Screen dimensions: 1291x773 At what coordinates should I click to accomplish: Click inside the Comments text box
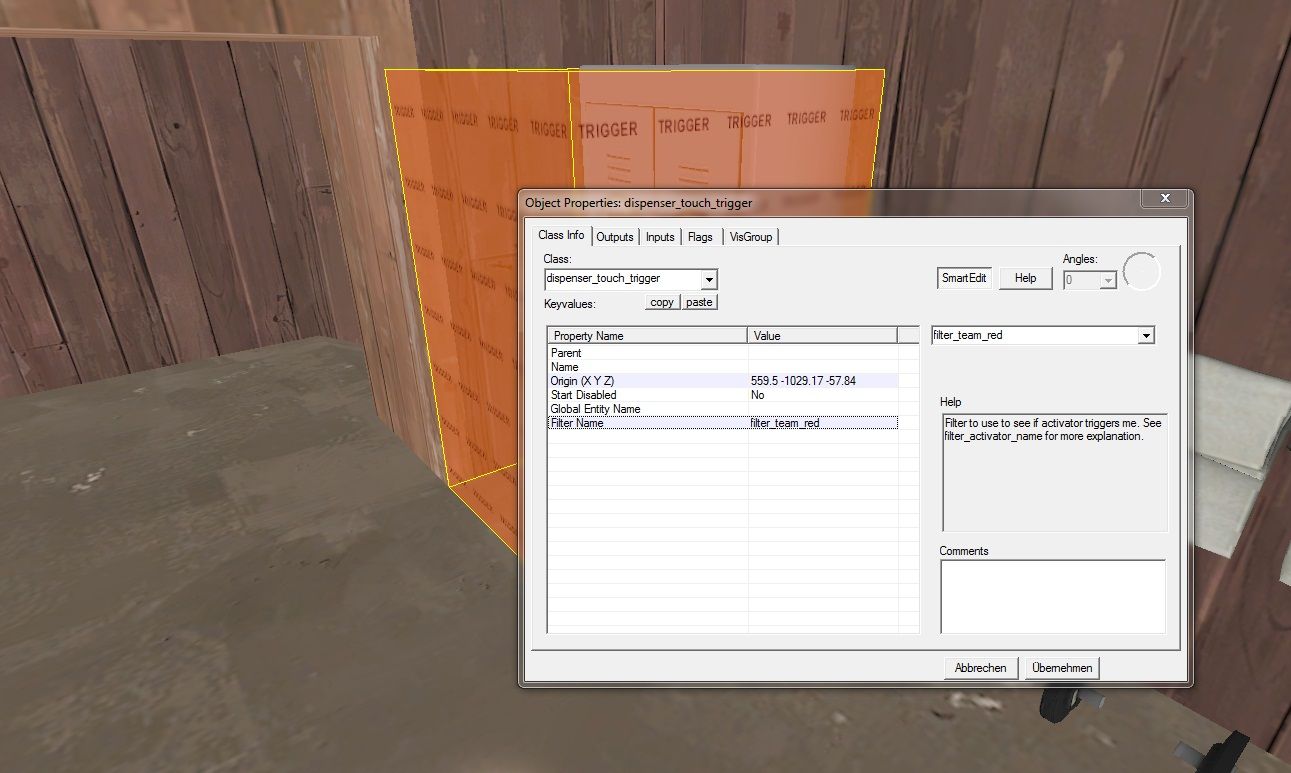(1052, 596)
